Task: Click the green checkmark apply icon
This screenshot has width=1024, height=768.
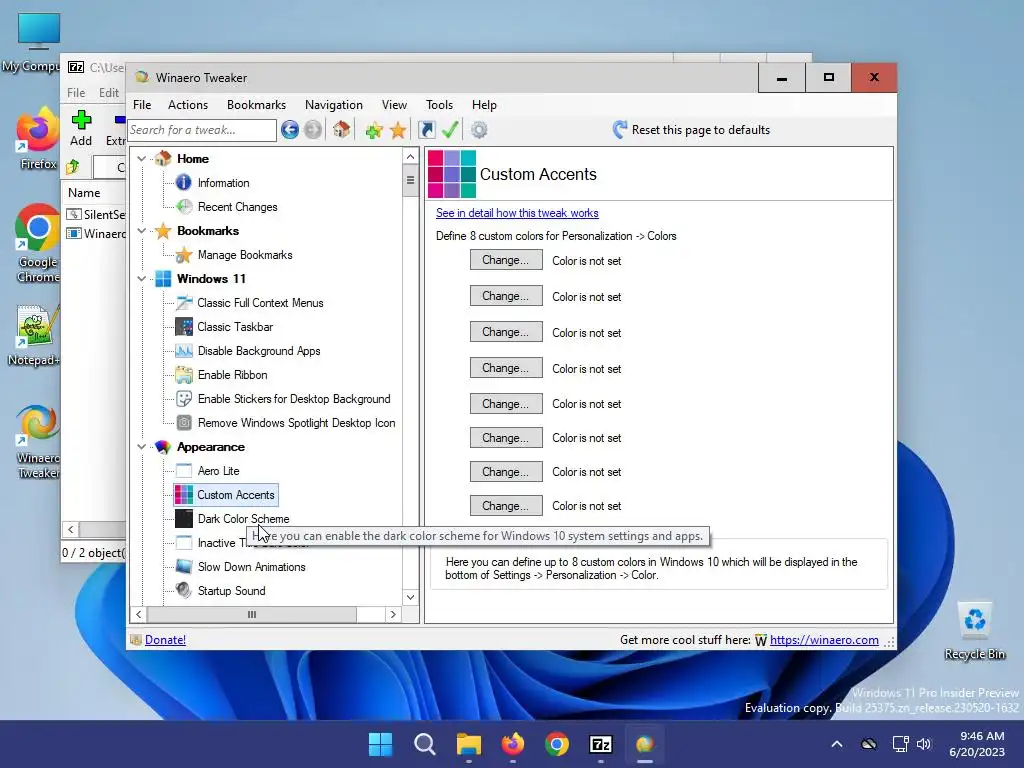Action: point(450,129)
